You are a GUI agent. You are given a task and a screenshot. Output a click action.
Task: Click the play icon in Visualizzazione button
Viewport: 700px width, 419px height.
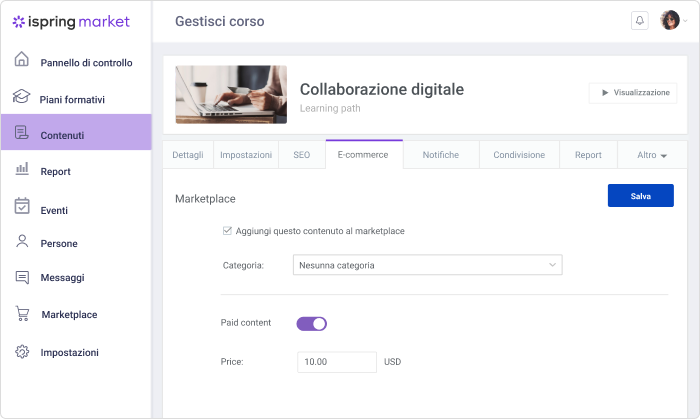click(605, 93)
